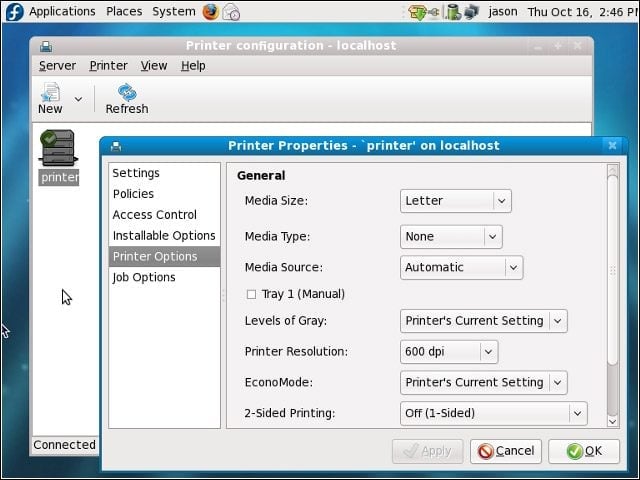Launch Firefox from the top panel
640x480 pixels.
211,12
